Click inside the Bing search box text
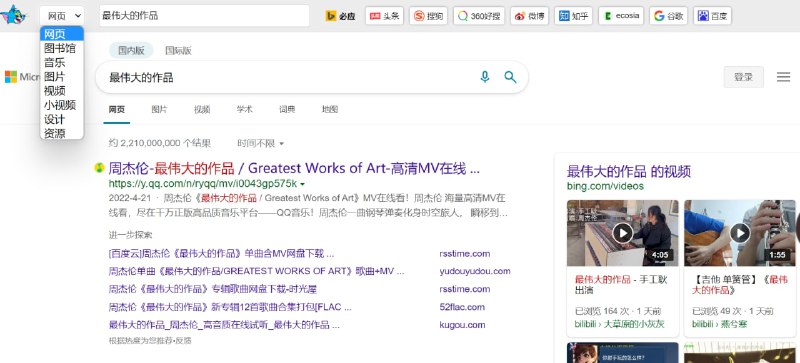 pos(141,78)
